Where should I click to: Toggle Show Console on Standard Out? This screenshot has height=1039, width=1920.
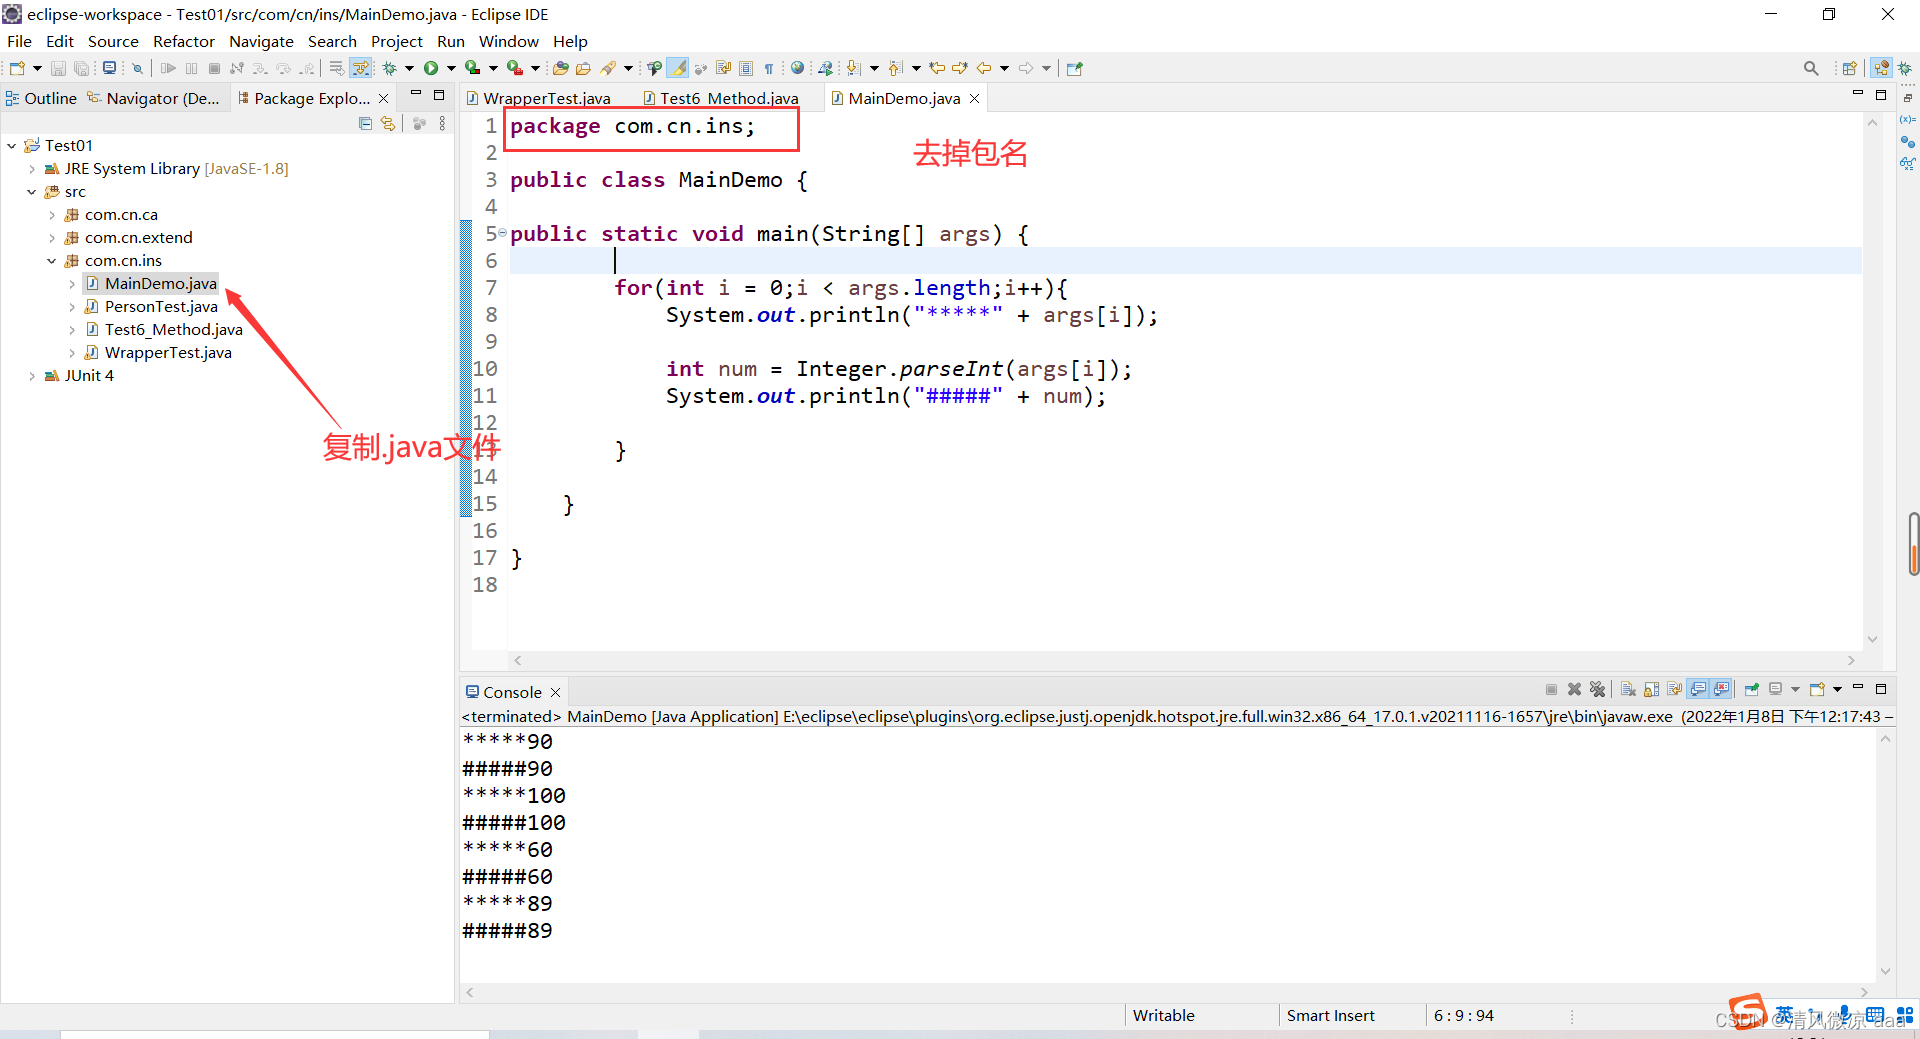click(x=1698, y=689)
